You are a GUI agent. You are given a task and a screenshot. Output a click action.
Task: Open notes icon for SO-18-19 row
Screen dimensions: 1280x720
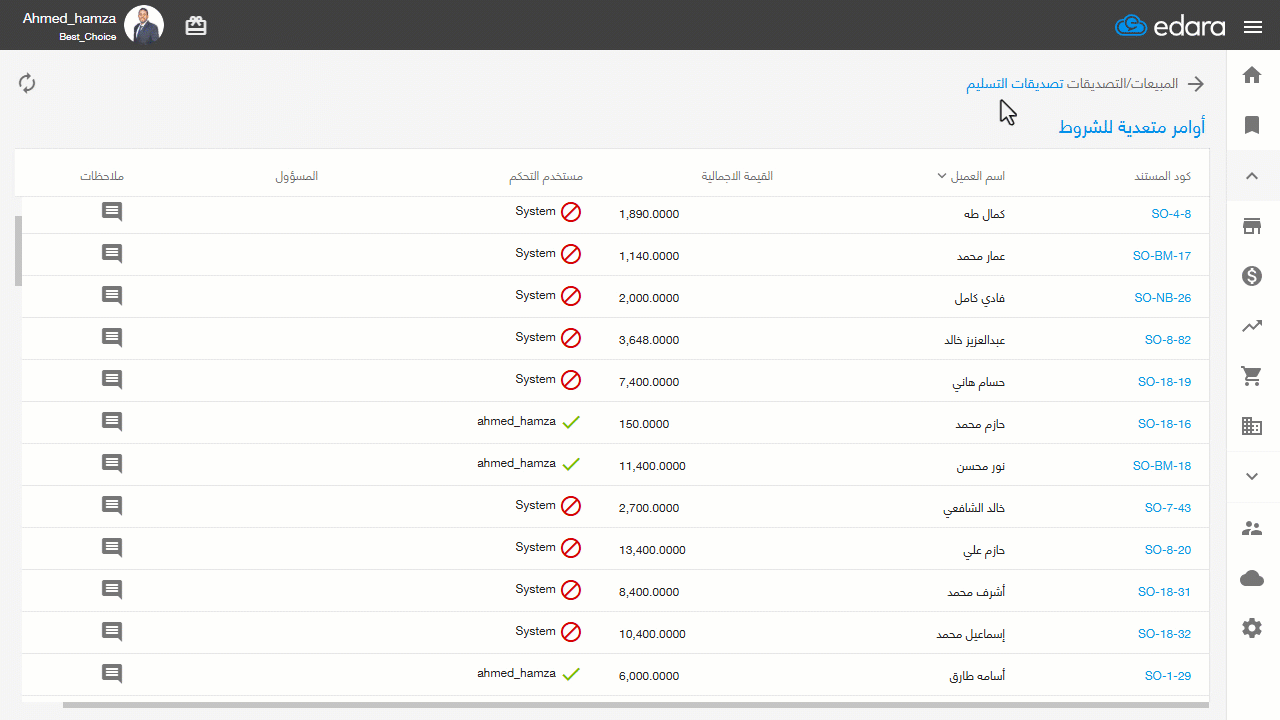coord(112,380)
